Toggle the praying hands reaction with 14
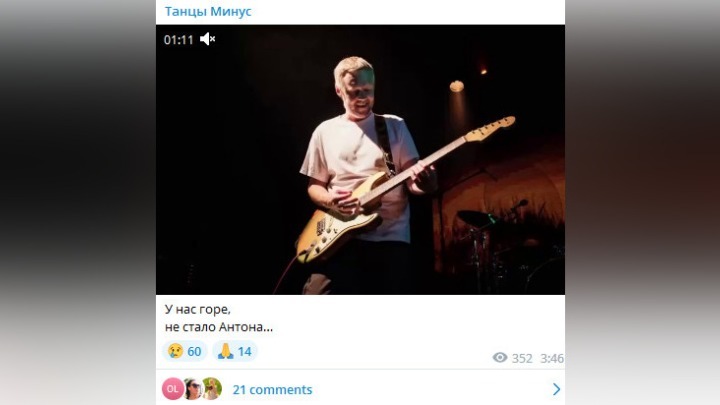Image resolution: width=720 pixels, height=405 pixels. click(235, 351)
